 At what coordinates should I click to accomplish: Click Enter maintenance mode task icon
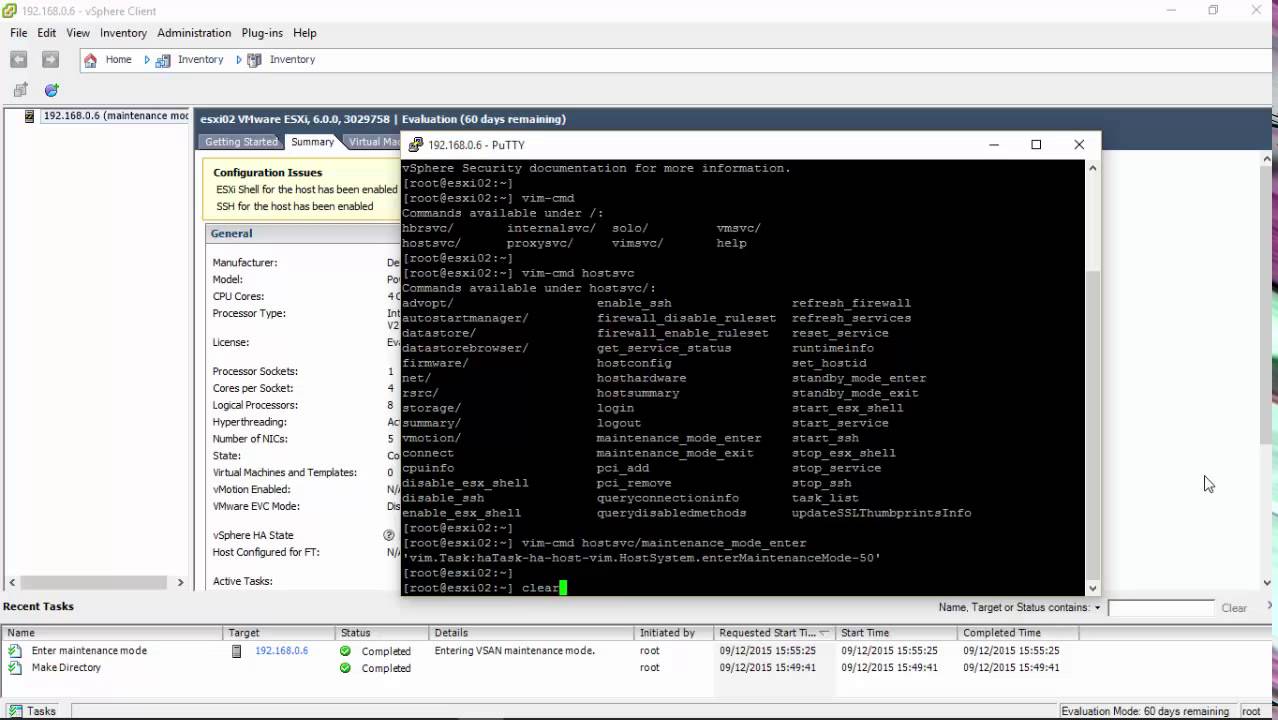click(x=15, y=651)
